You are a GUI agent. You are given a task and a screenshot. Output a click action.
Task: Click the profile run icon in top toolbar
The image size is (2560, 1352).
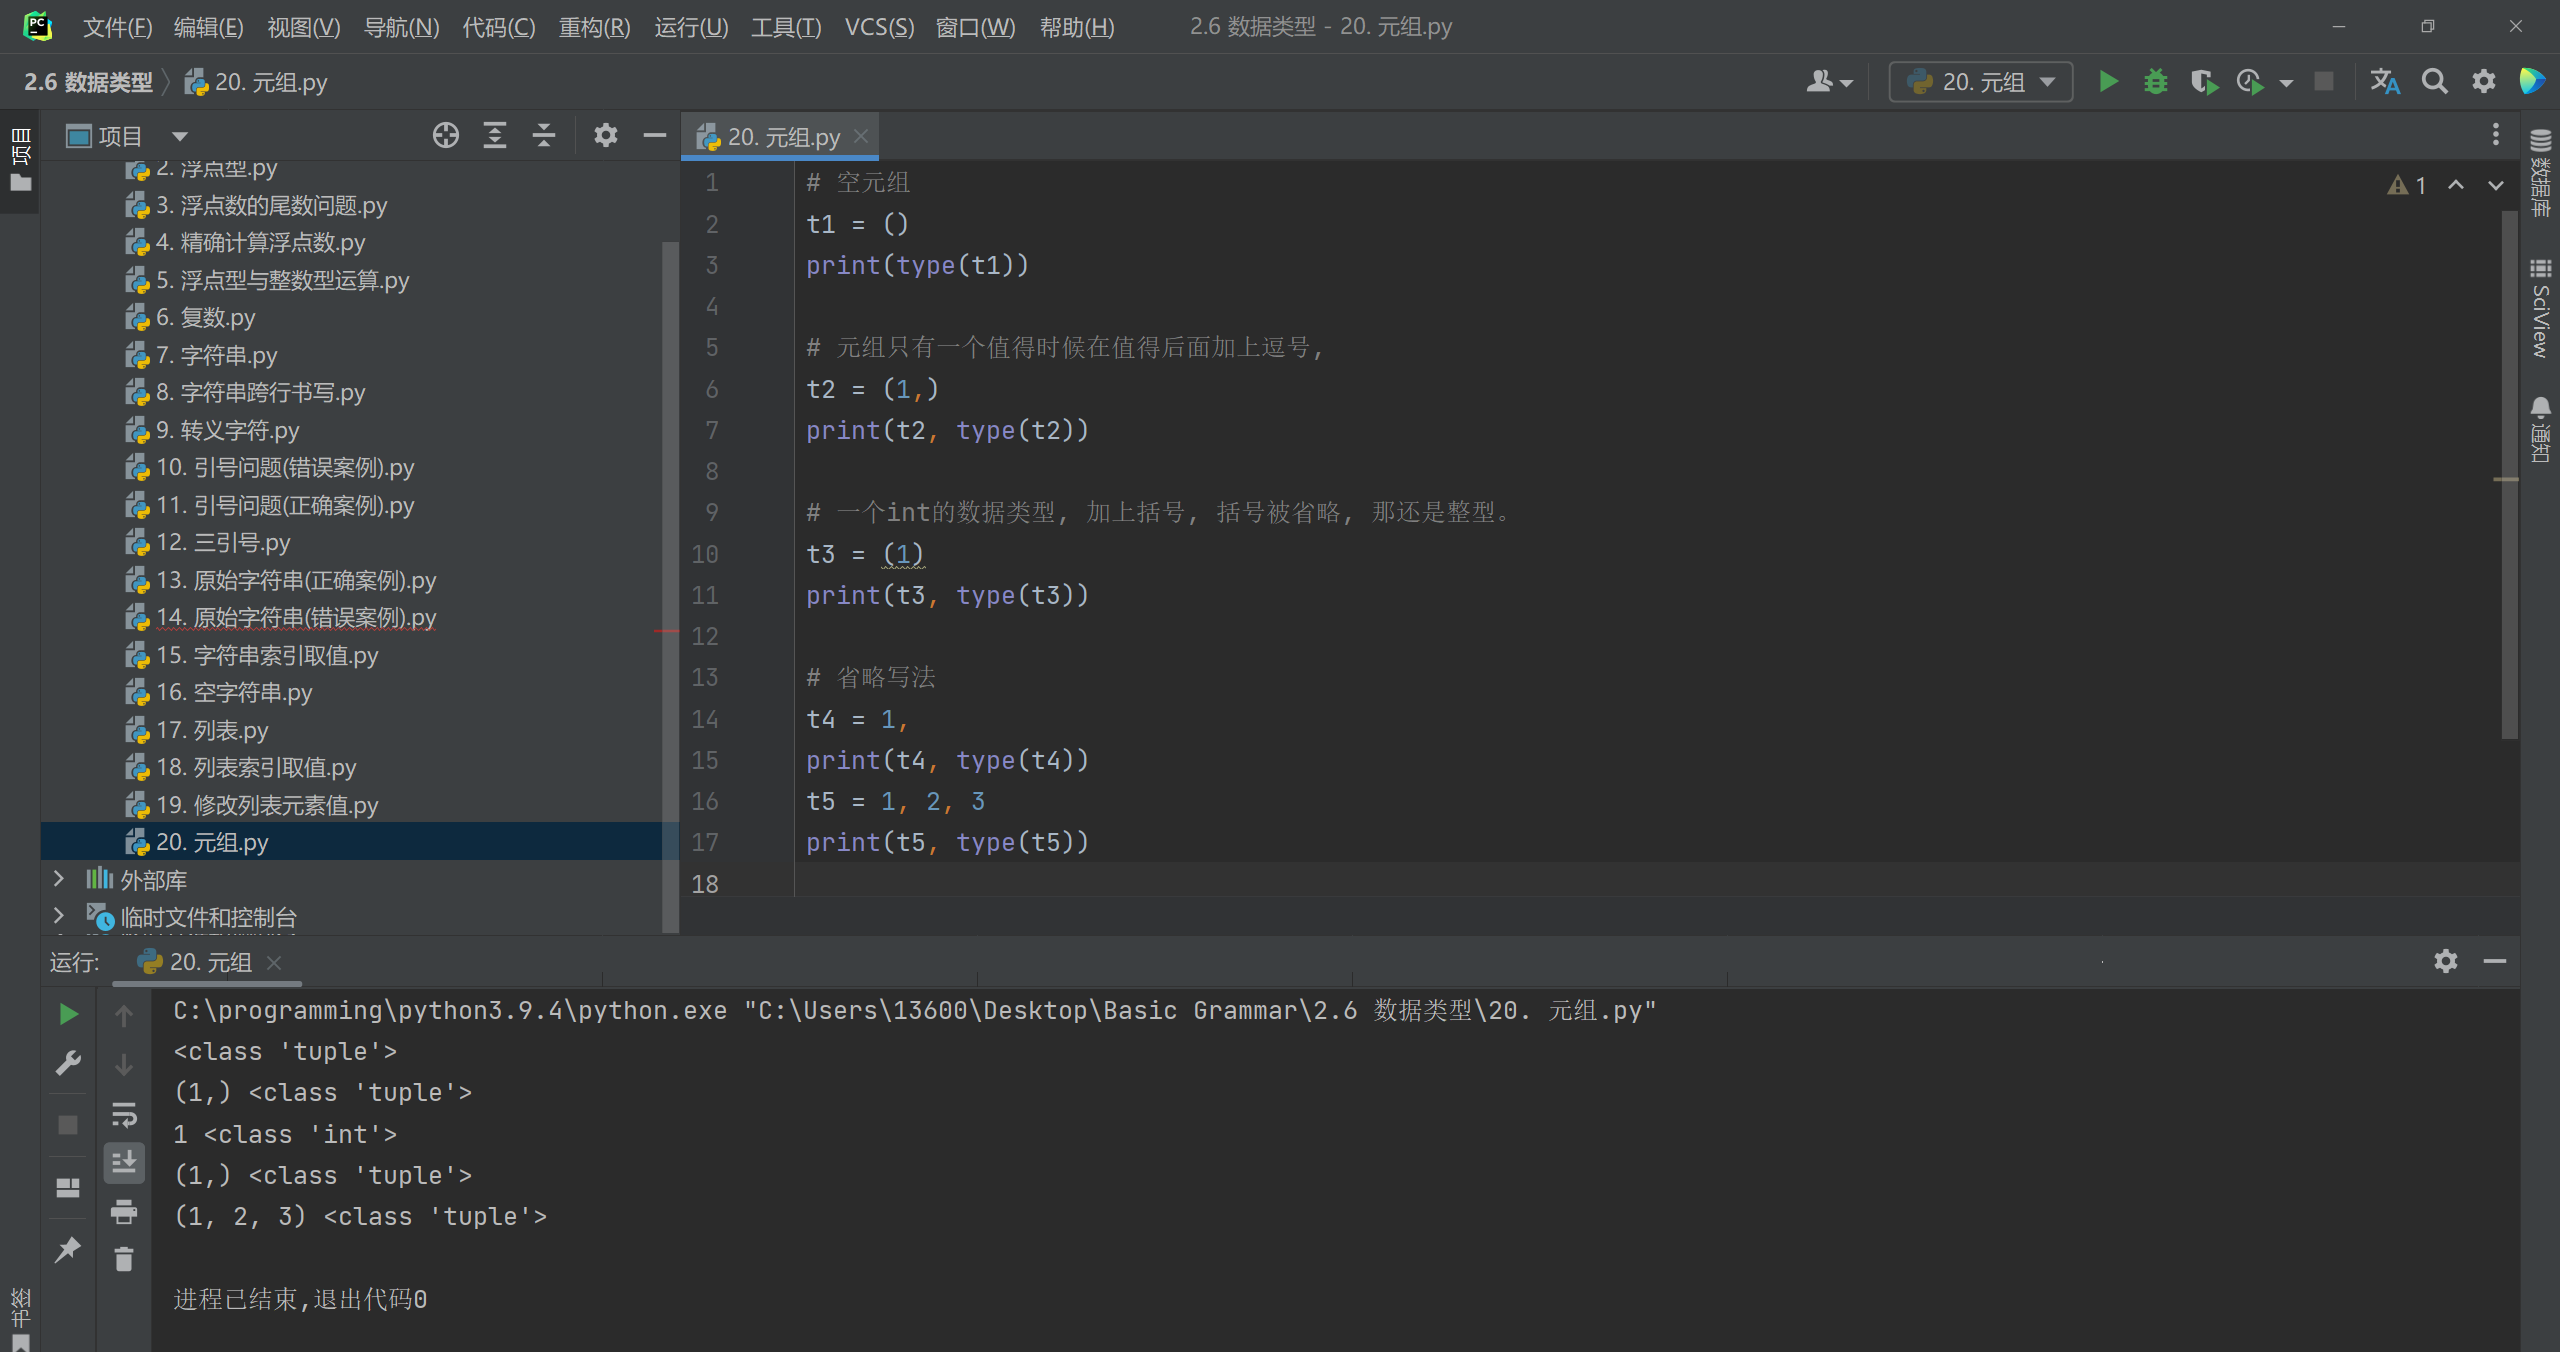click(2250, 82)
